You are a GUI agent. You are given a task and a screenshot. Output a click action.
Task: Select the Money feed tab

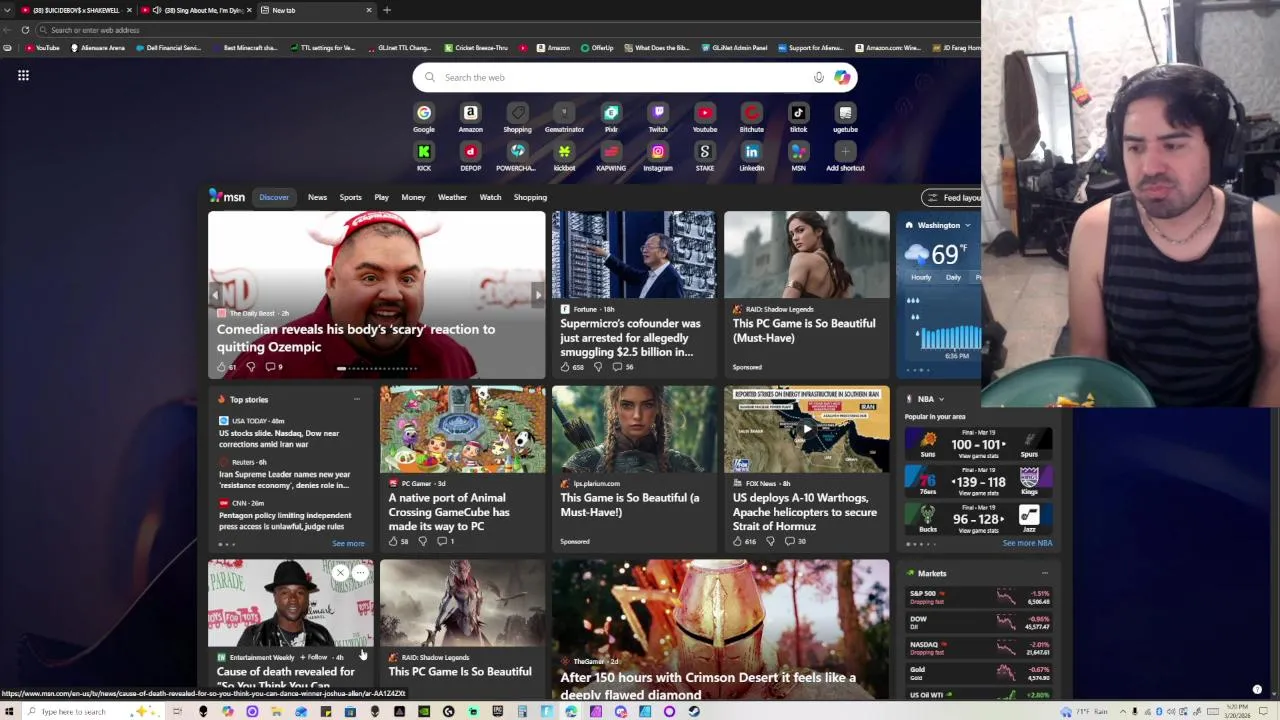pyautogui.click(x=413, y=197)
